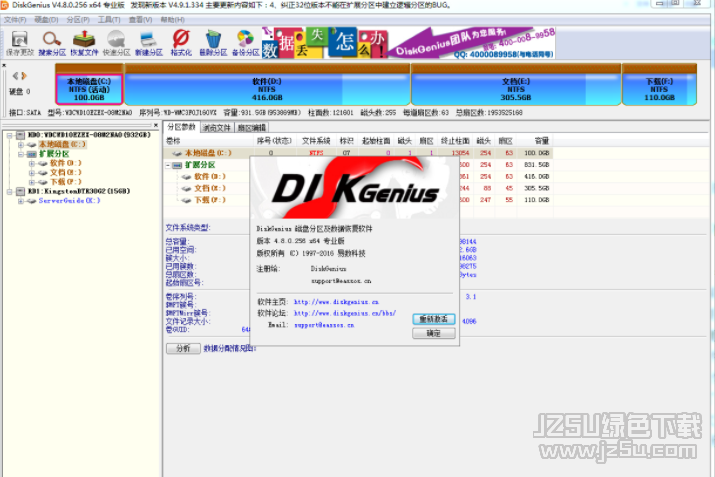Click the 保存更改 save changes toolbar icon
715x477 pixels.
pos(20,43)
